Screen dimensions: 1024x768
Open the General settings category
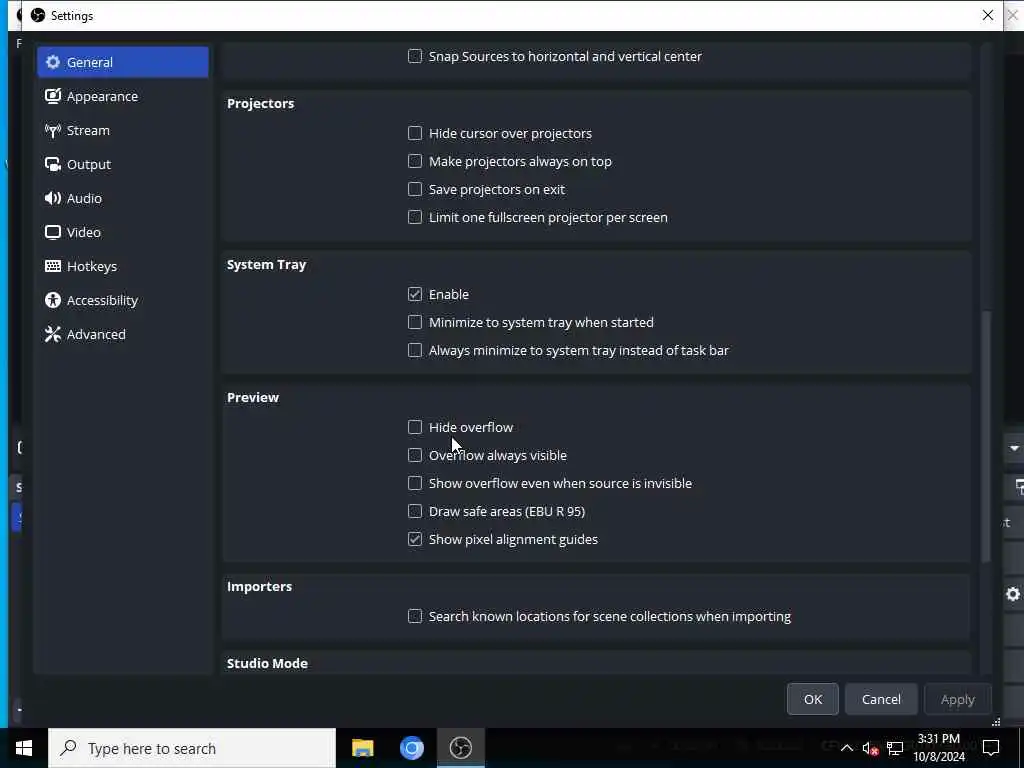[123, 62]
